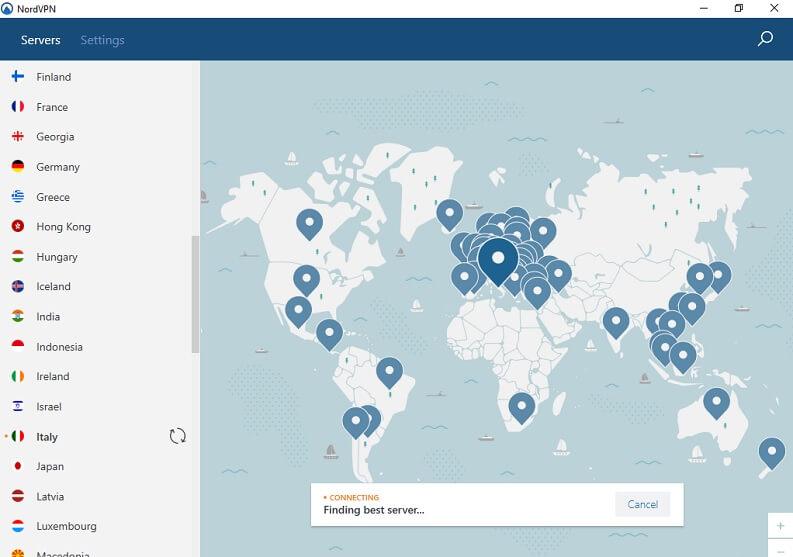This screenshot has width=793, height=557.
Task: Click the country list scrollbar thumb
Action: 195,294
